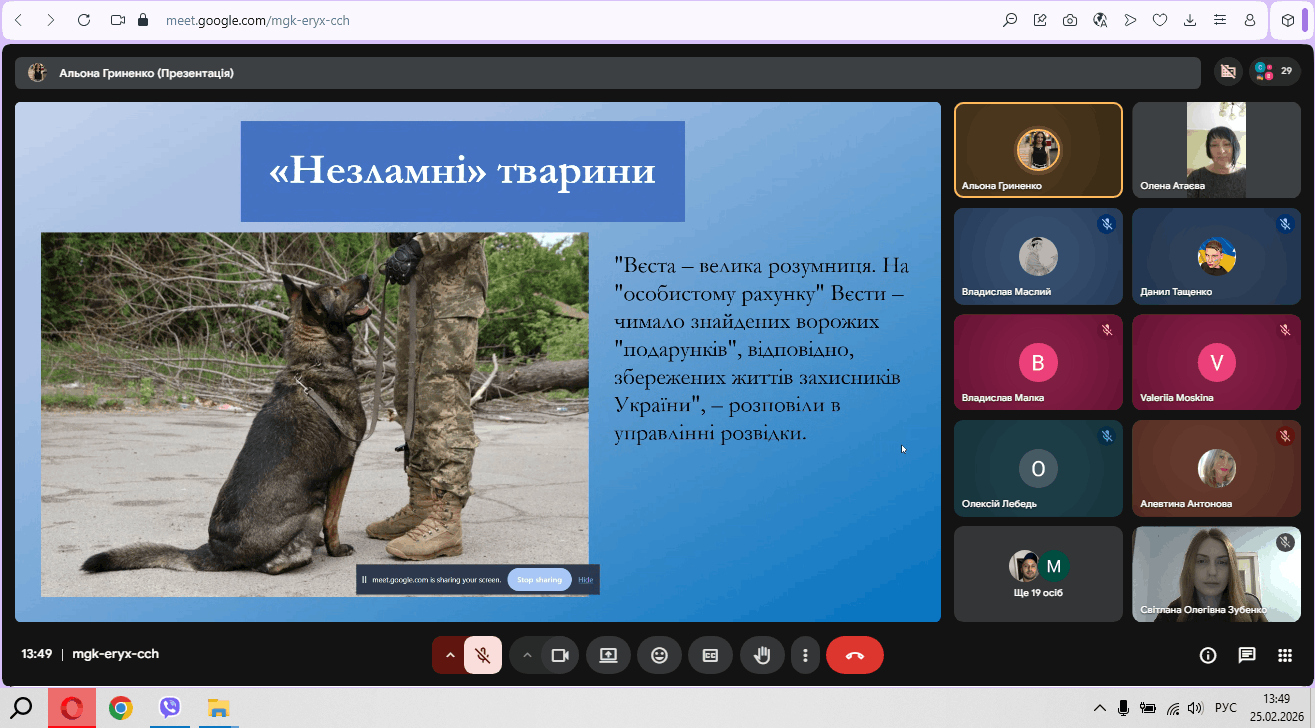Expand audio settings arrow next to microphone
The image size is (1315, 728).
449,655
